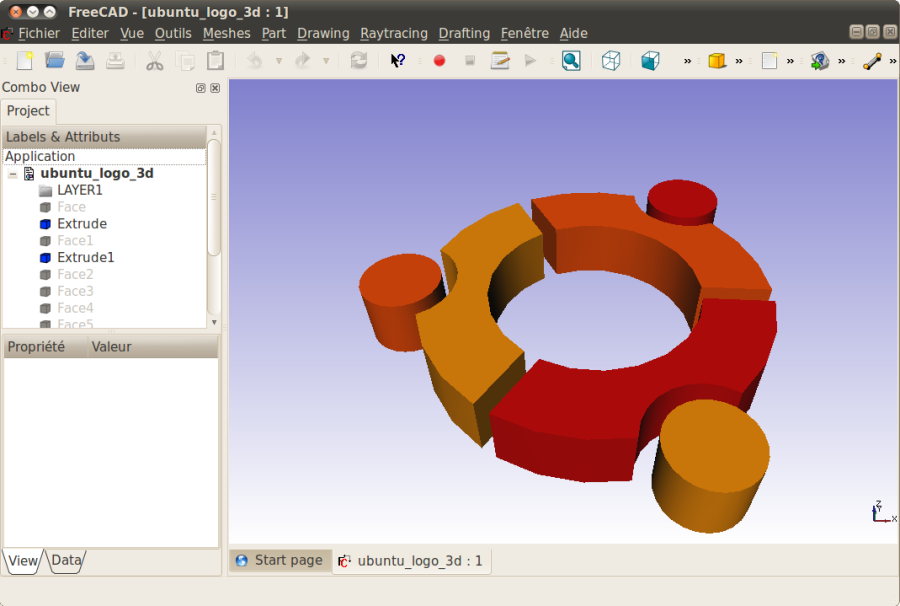Screen dimensions: 900x606
Task: Activate the What's This help cursor
Action: [397, 60]
